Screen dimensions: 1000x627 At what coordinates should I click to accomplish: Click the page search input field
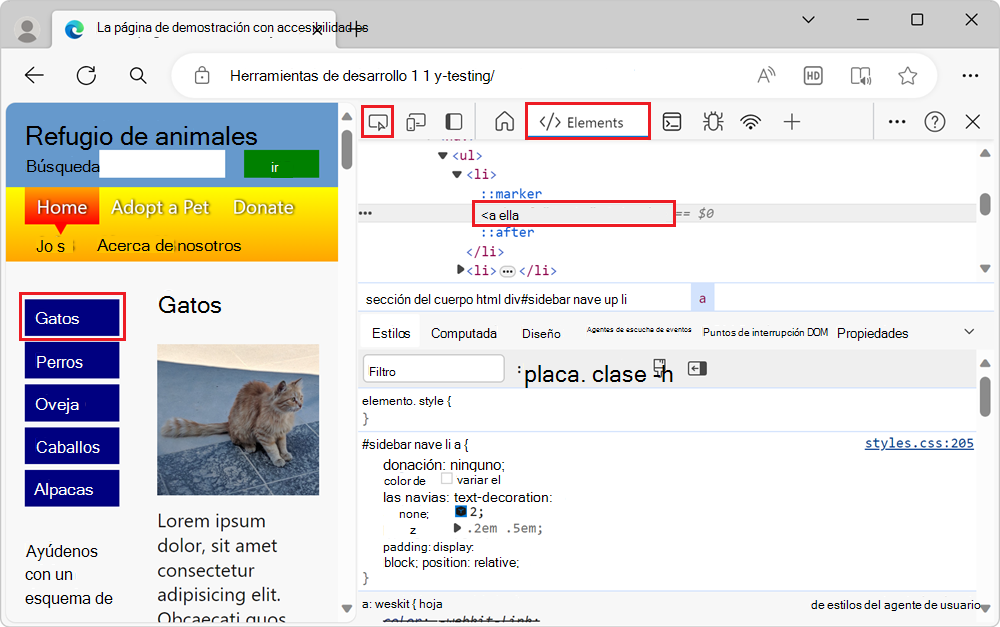pos(162,165)
